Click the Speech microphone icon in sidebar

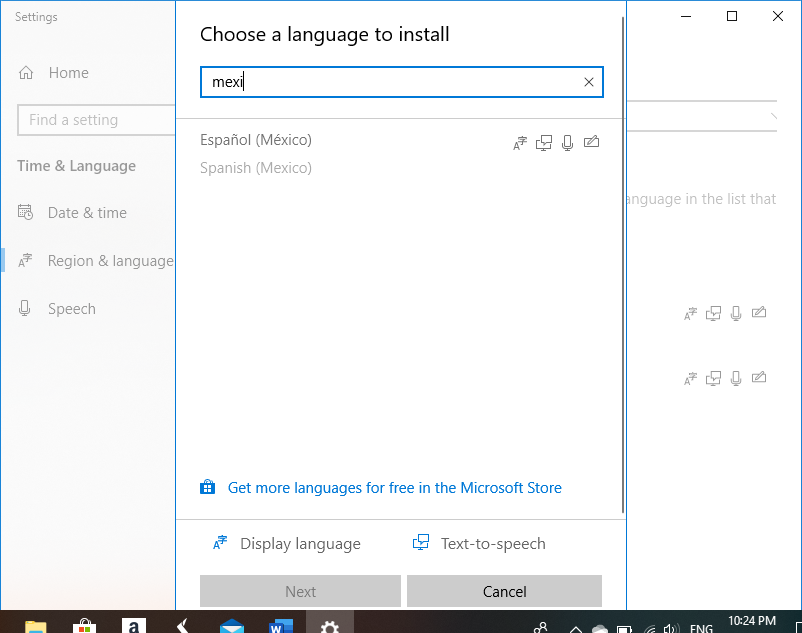(x=24, y=308)
